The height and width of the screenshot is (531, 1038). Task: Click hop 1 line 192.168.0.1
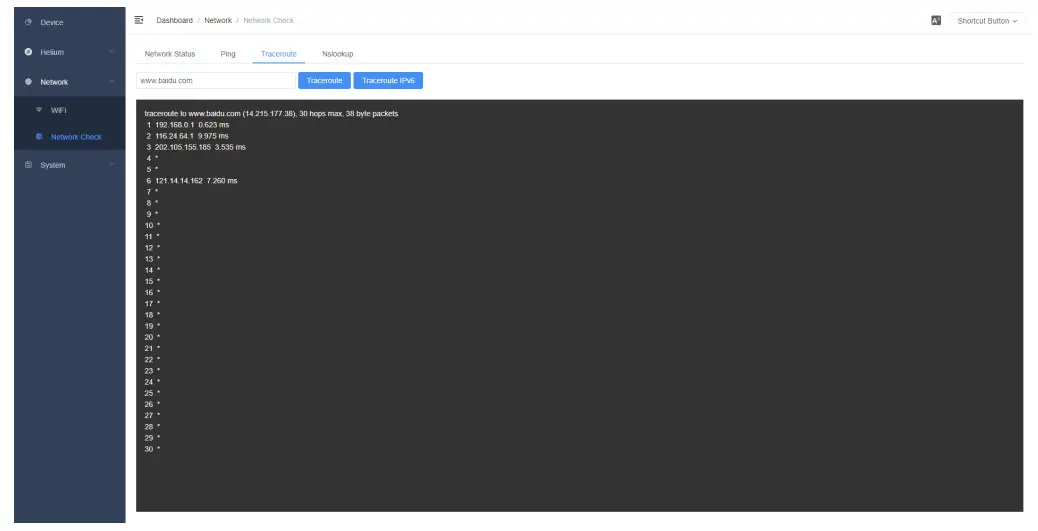click(x=188, y=125)
